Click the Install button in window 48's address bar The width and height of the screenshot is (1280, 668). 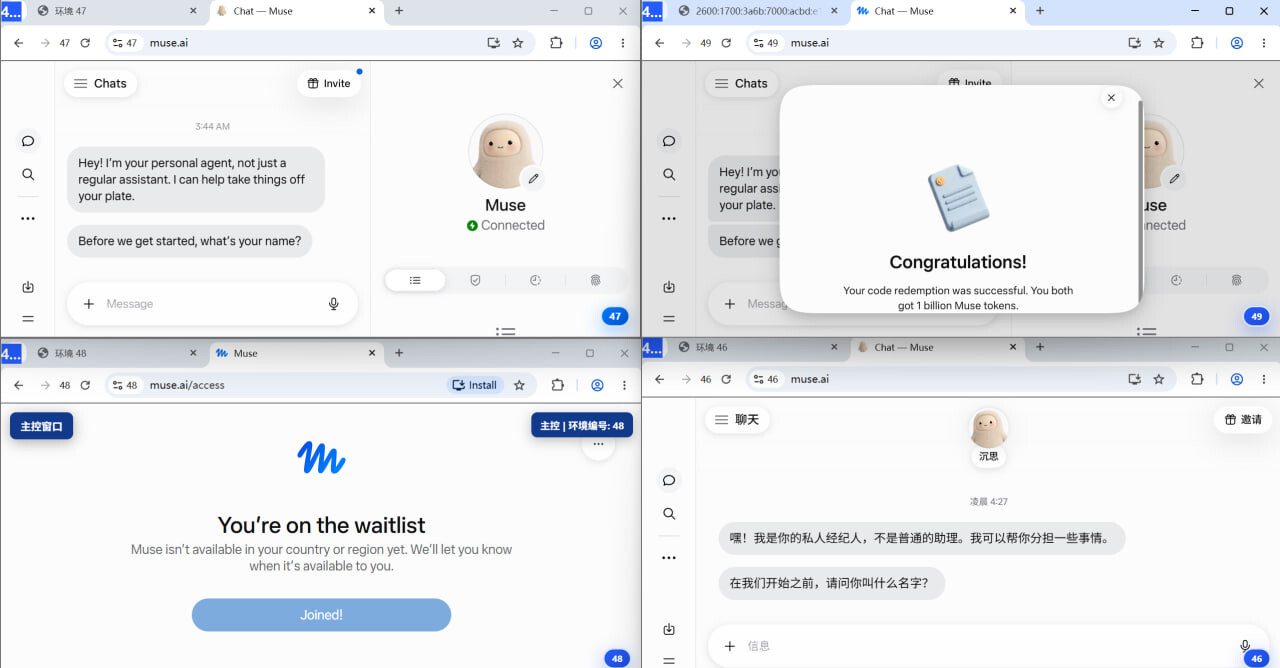coord(475,385)
